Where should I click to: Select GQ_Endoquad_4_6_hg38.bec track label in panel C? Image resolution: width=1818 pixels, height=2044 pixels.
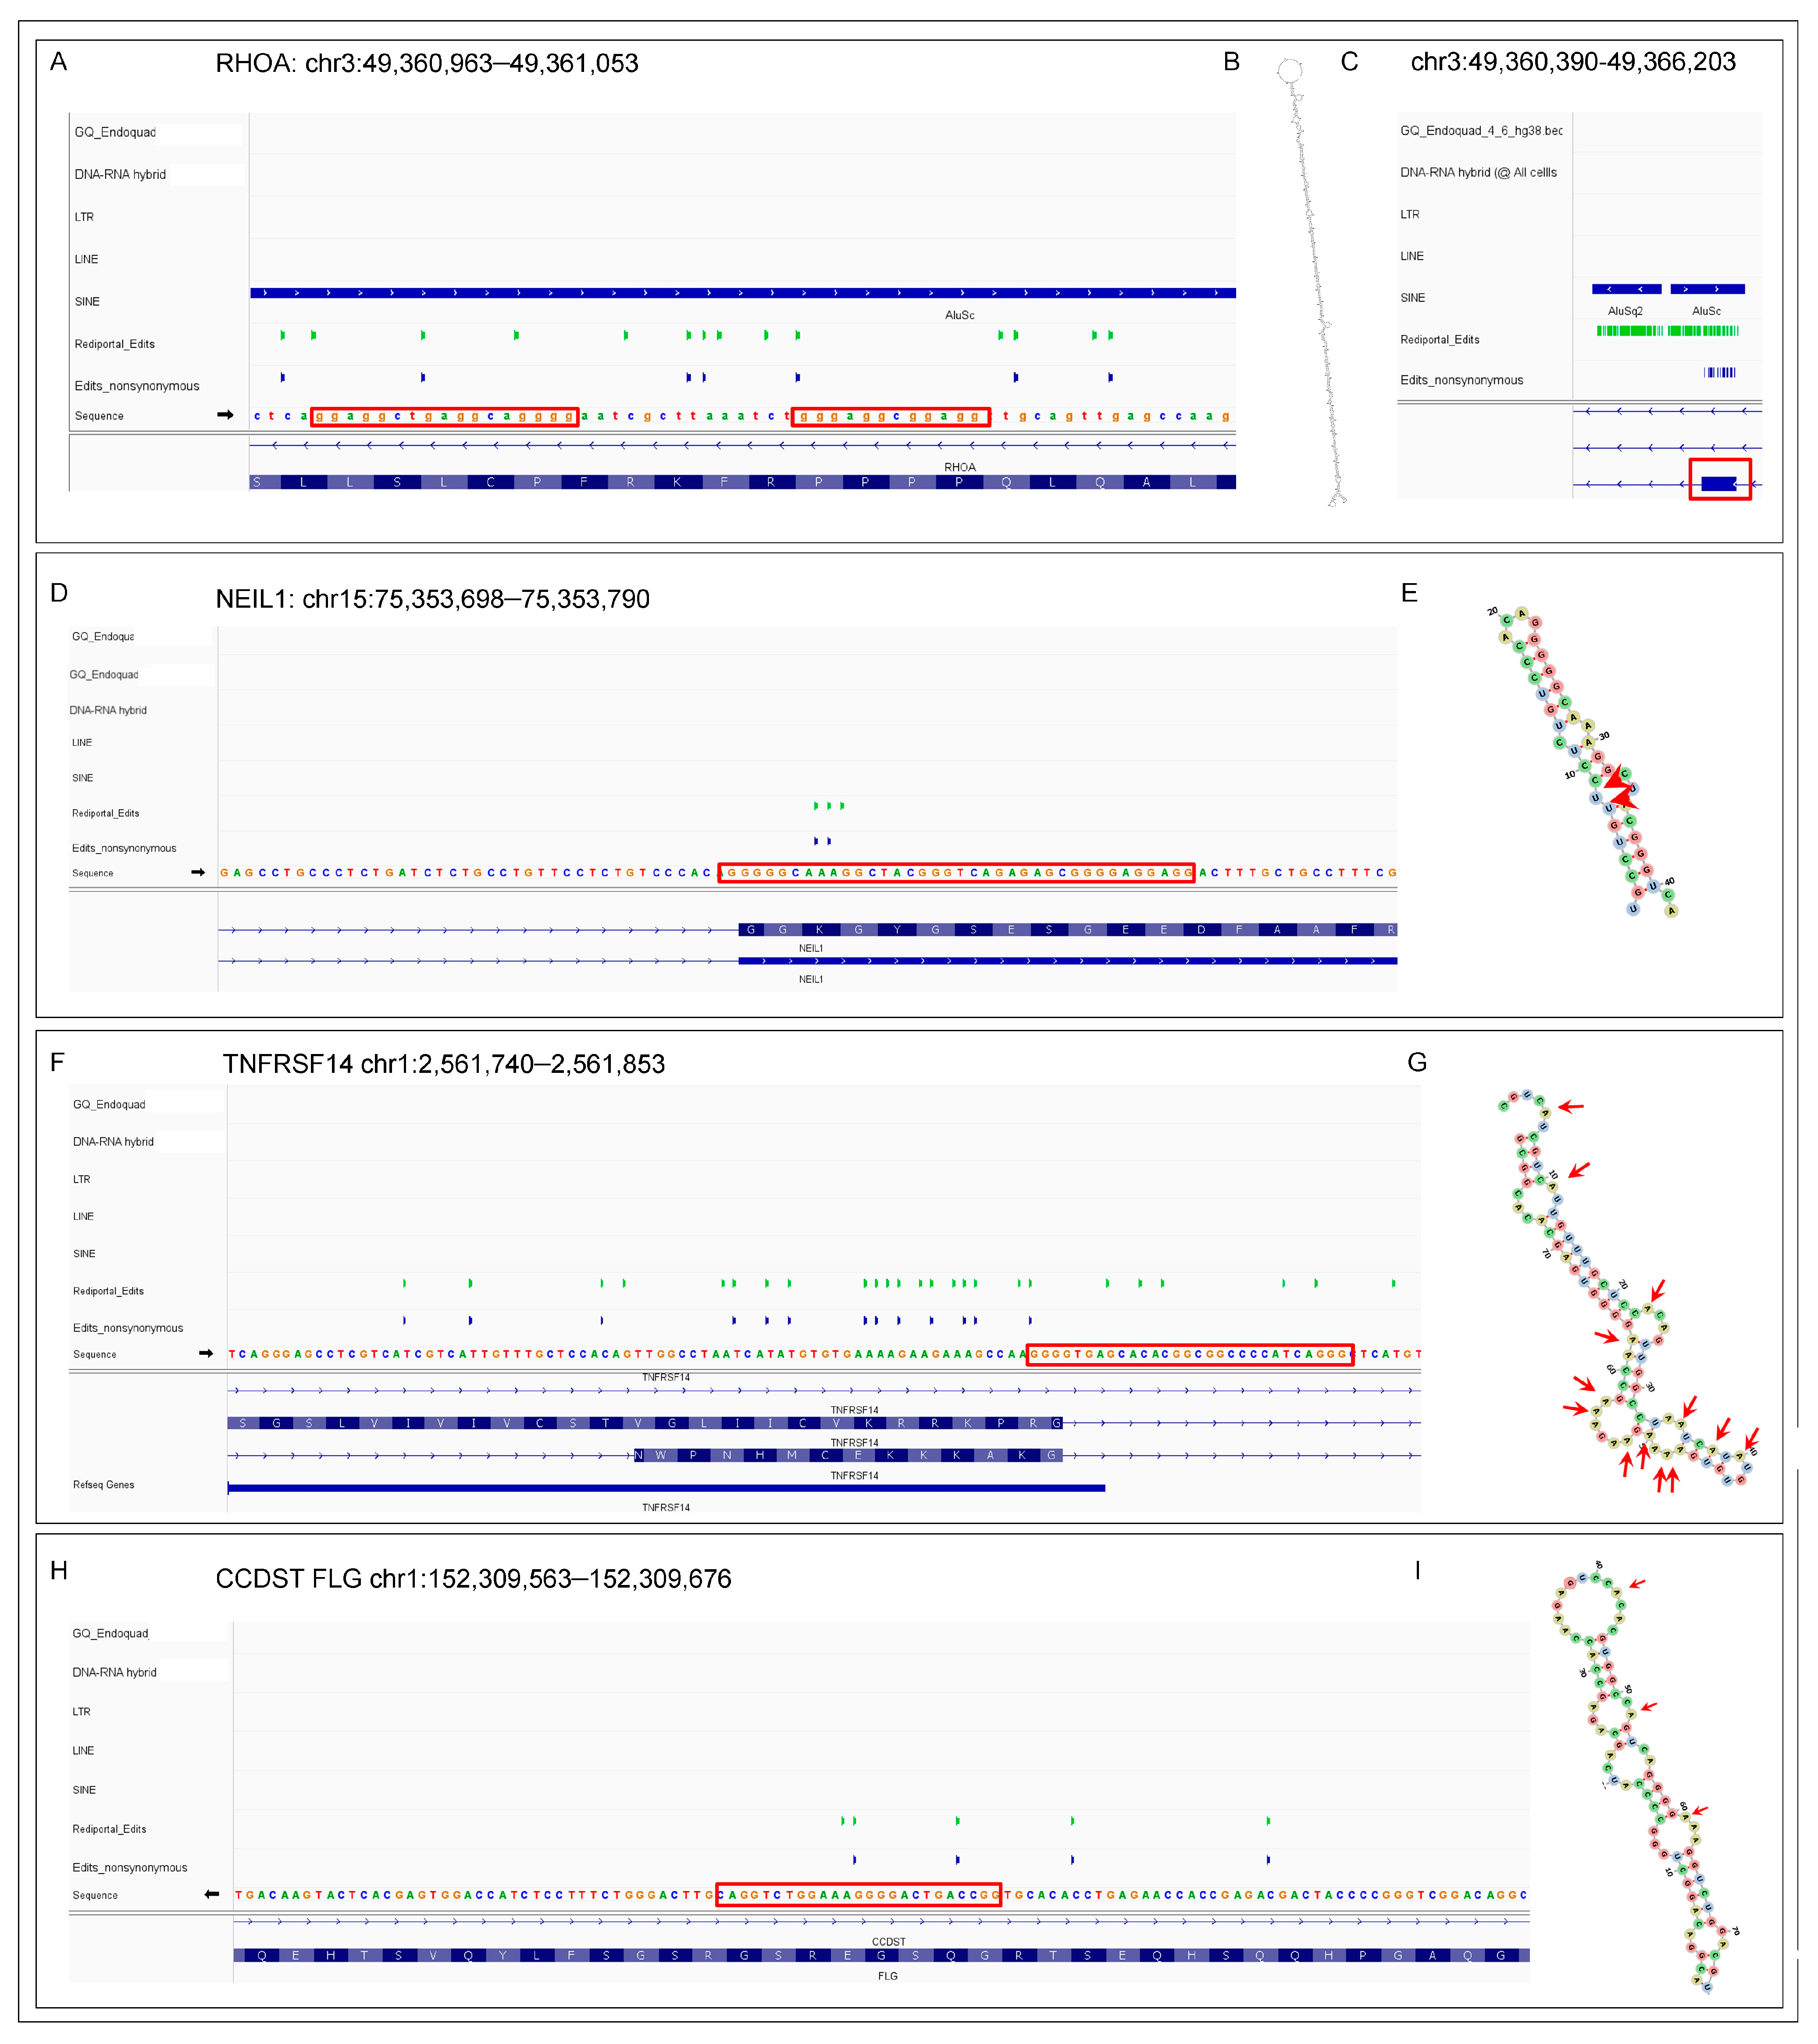click(1481, 131)
